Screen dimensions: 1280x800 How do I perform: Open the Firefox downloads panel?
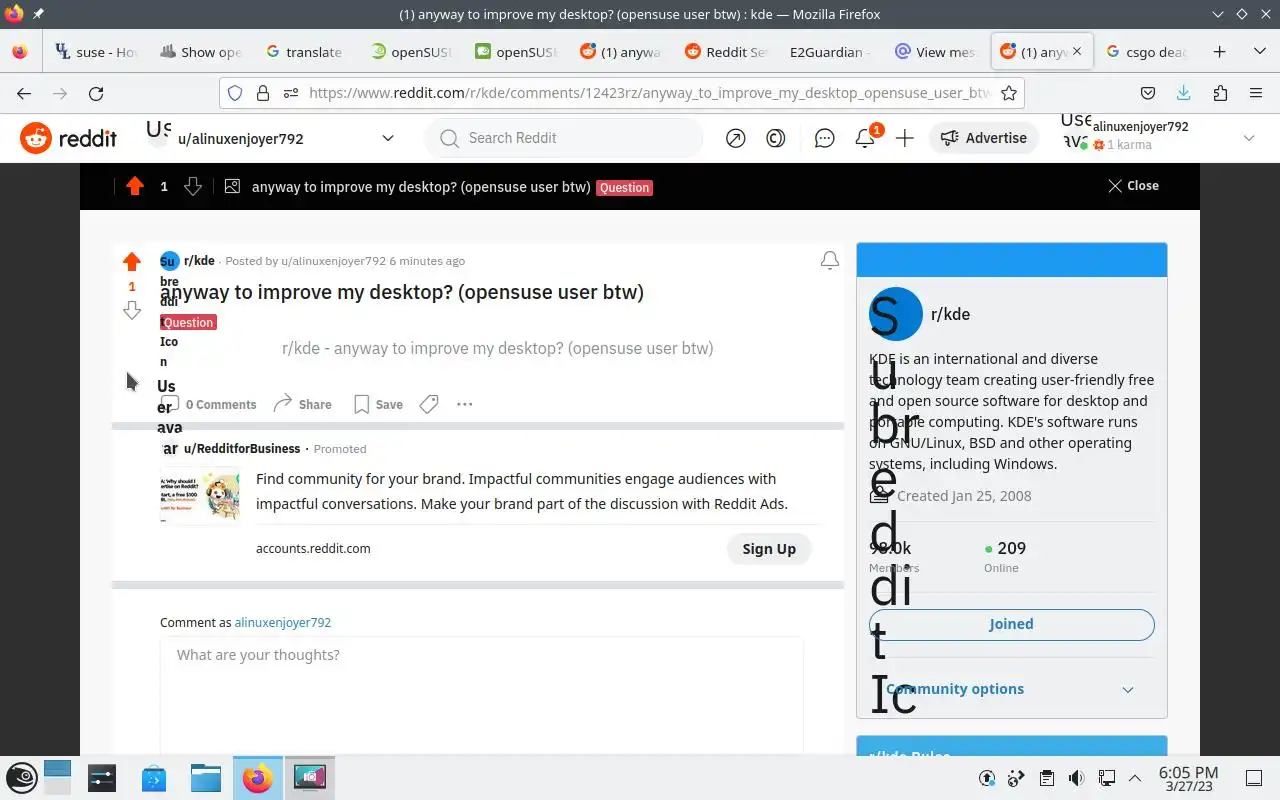1184,93
